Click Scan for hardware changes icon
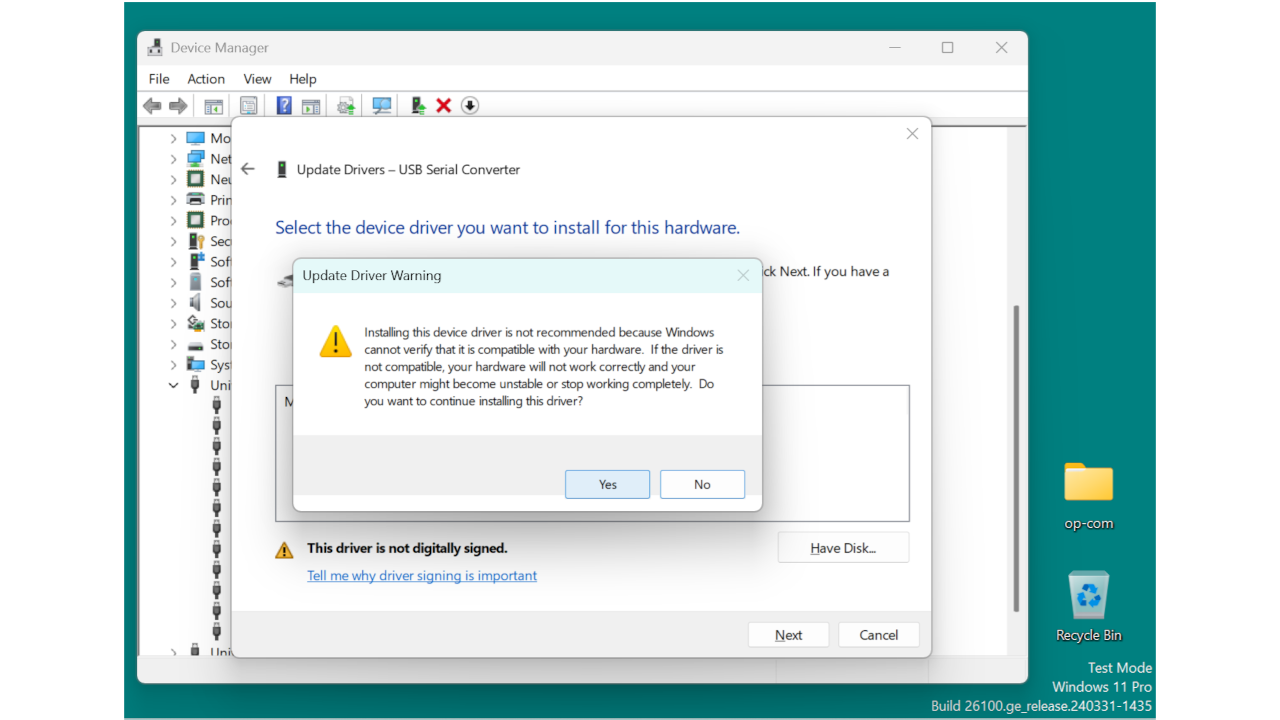The height and width of the screenshot is (720, 1280). (x=381, y=105)
